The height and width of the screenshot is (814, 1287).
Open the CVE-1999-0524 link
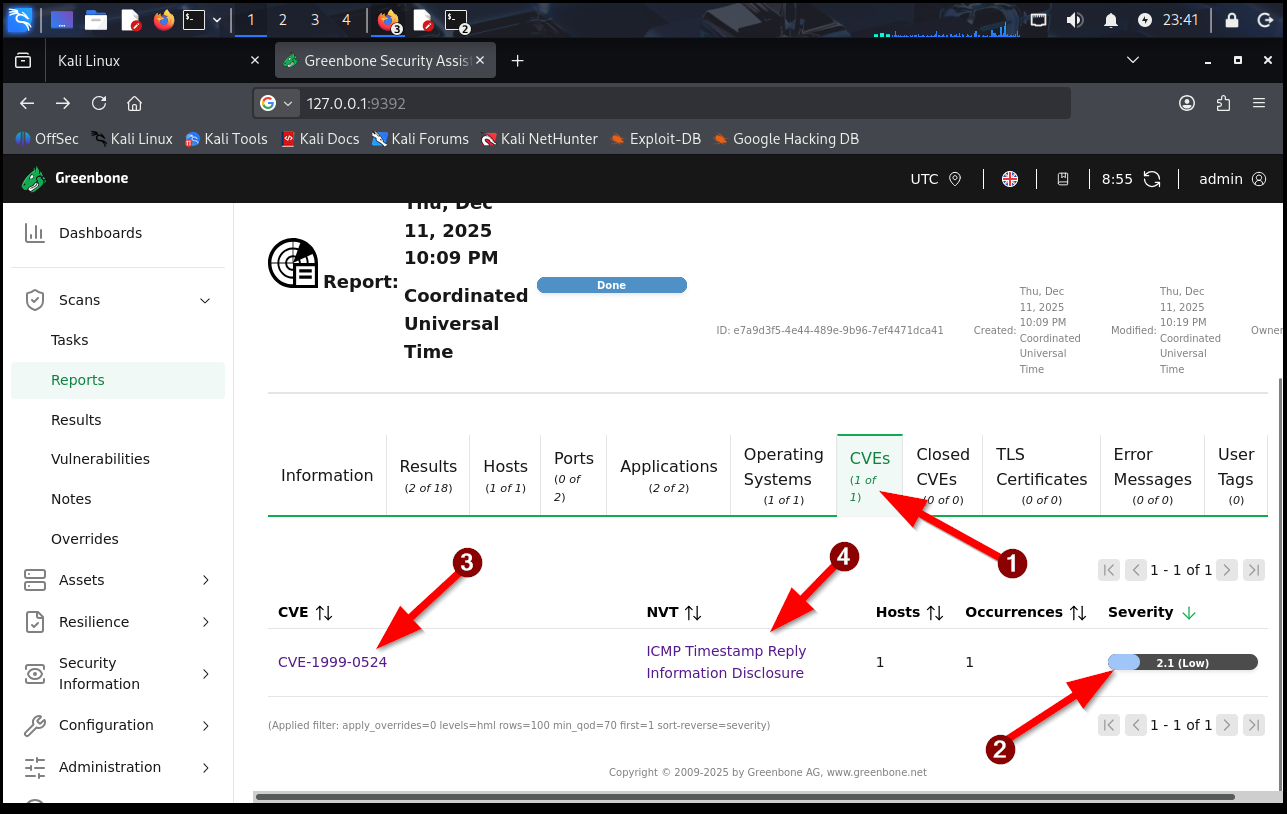[x=332, y=662]
